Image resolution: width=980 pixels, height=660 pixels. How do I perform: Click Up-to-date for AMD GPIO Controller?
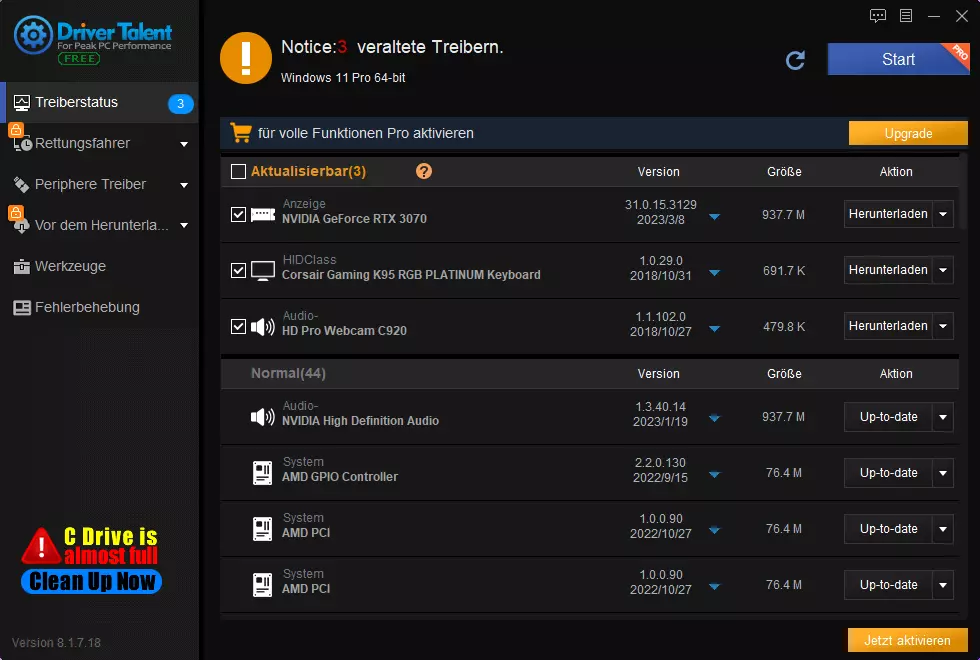[x=888, y=473]
